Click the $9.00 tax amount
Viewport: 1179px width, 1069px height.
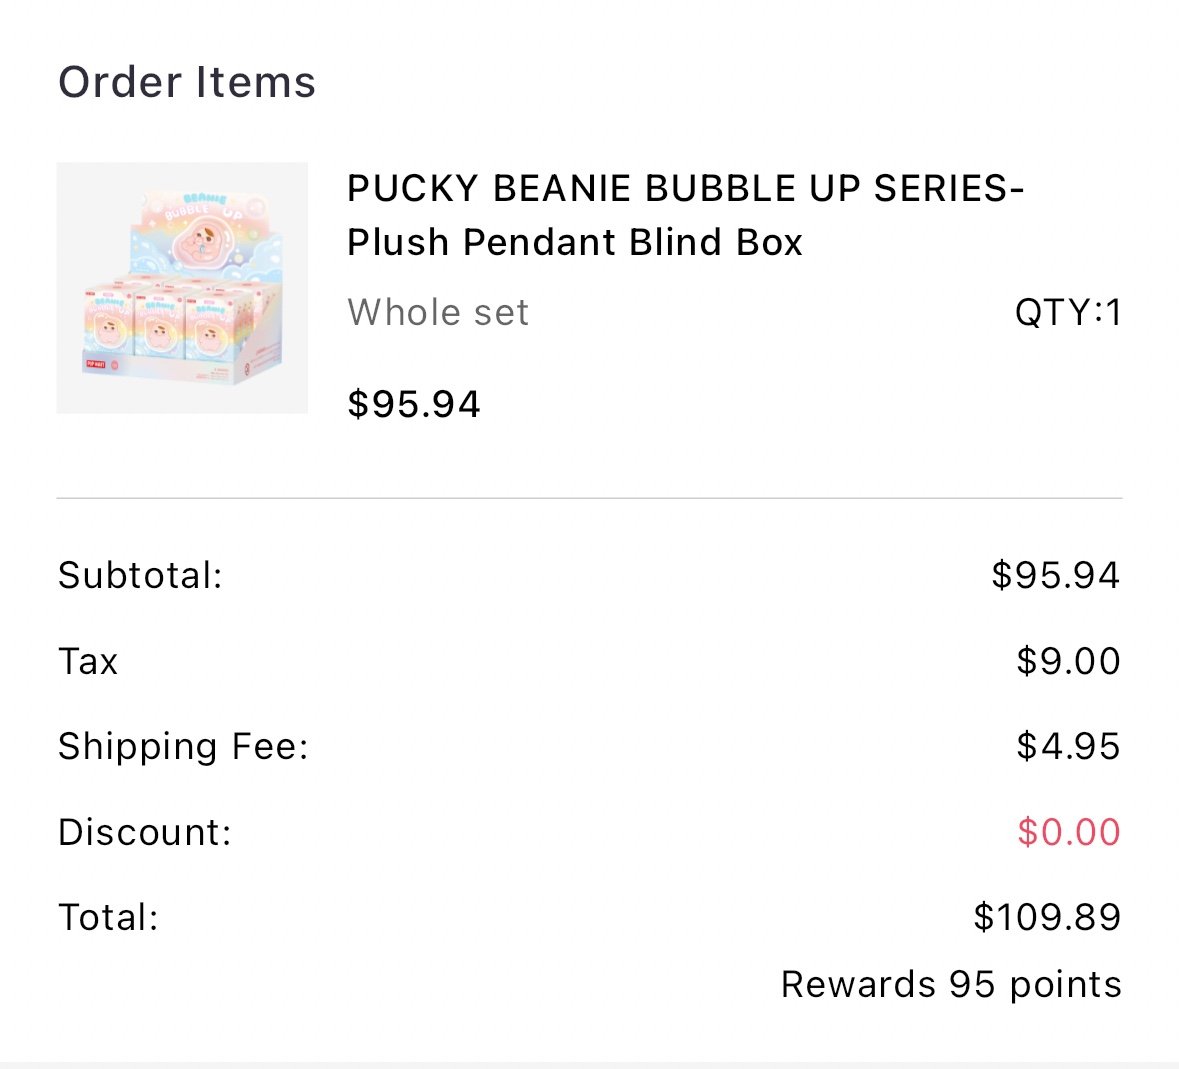(x=1068, y=662)
